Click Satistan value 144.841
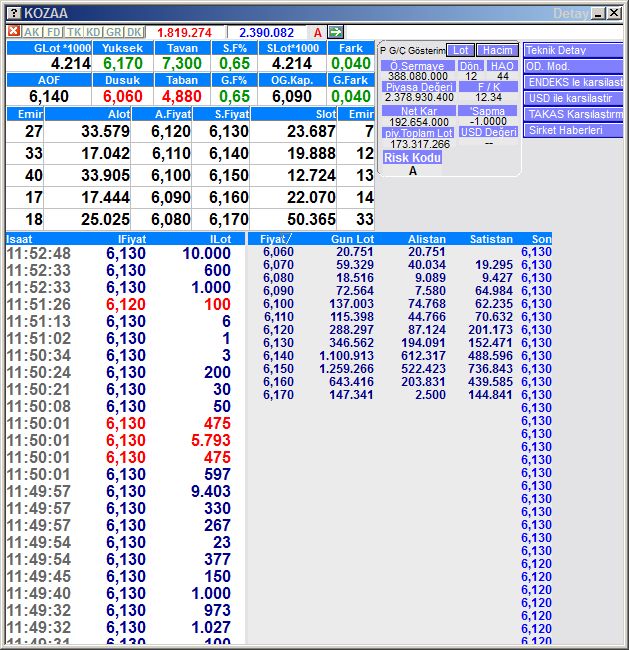The width and height of the screenshot is (629, 650). click(x=491, y=395)
